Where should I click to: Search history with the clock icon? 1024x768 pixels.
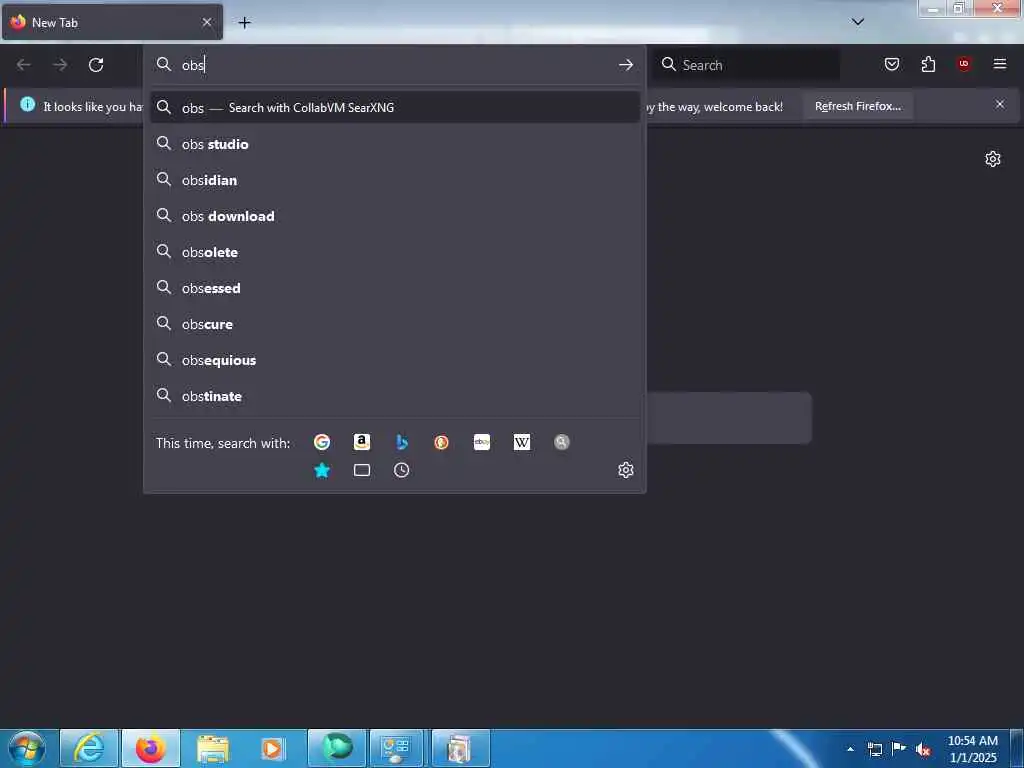click(x=402, y=470)
